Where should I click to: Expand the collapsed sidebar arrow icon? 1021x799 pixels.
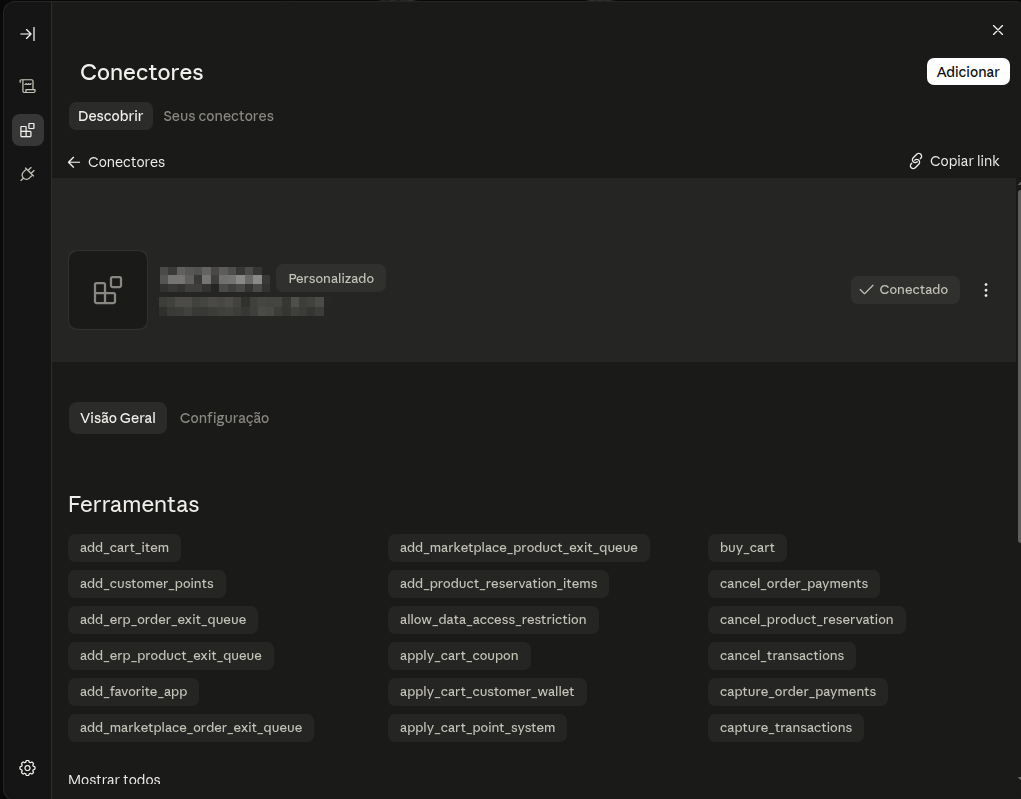(x=27, y=34)
